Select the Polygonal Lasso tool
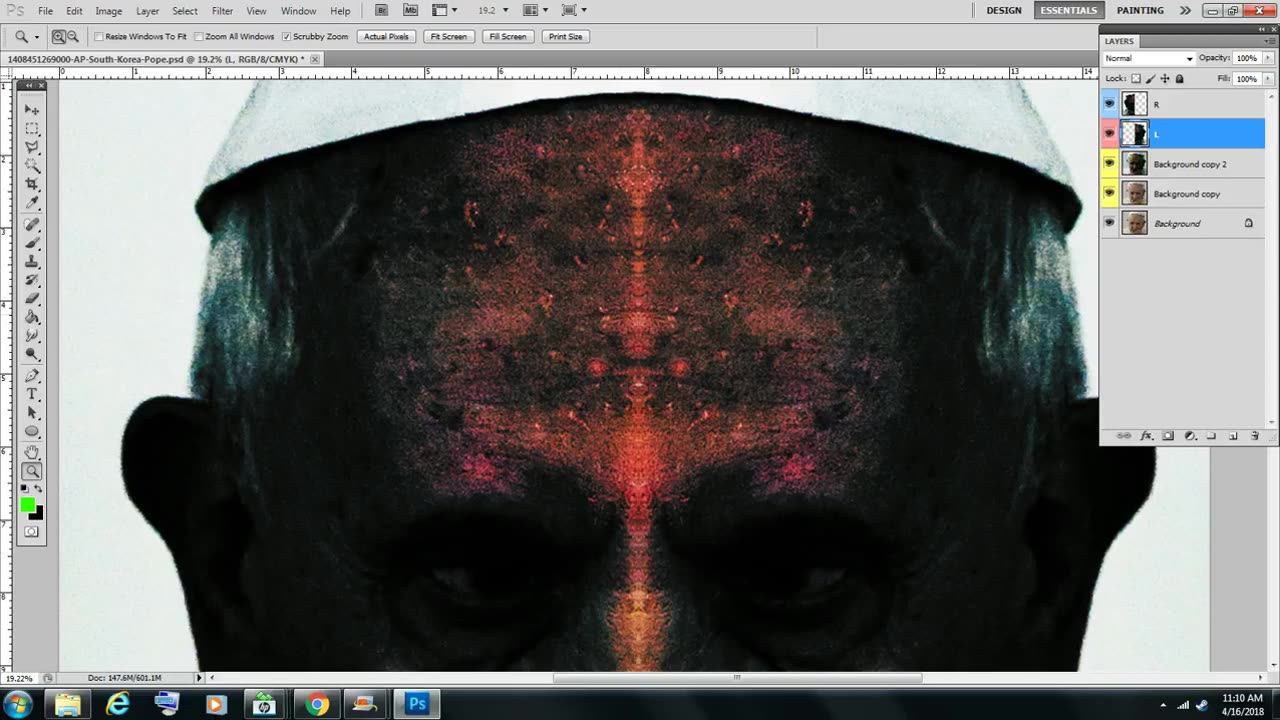Screen dimensions: 1280x720 coord(32,147)
